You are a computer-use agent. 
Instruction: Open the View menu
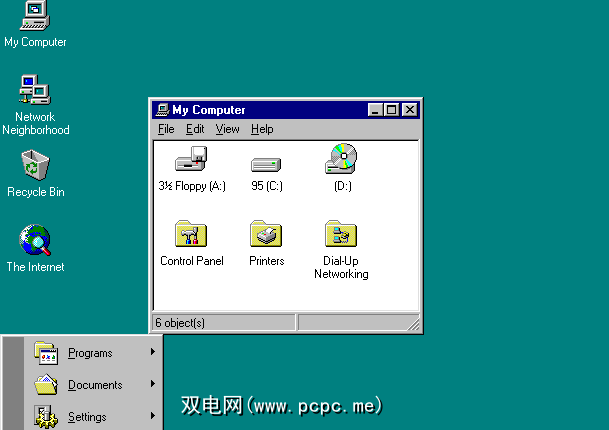tap(227, 129)
